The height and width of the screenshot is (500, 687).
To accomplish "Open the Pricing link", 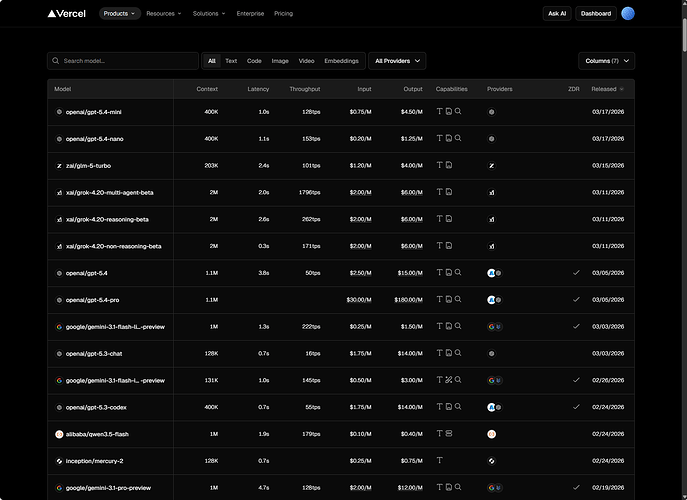I will 283,14.
